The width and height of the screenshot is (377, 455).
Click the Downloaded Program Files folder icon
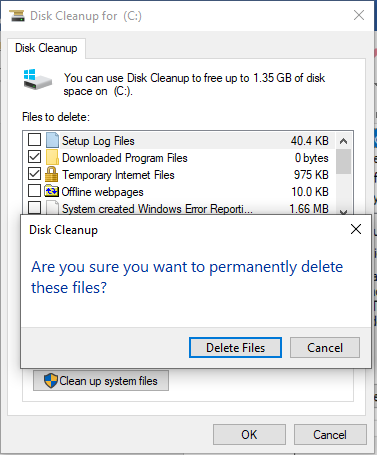click(x=52, y=157)
